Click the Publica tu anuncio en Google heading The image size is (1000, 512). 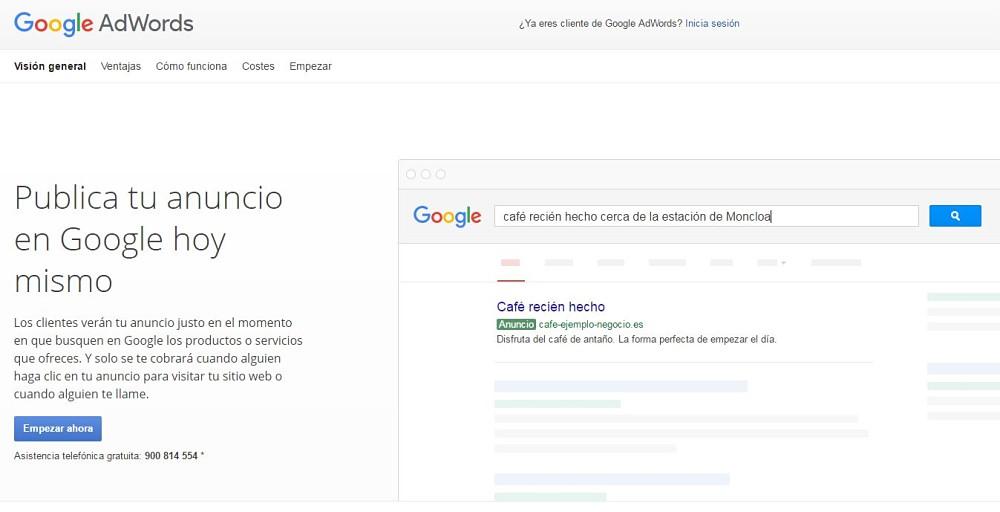point(149,238)
